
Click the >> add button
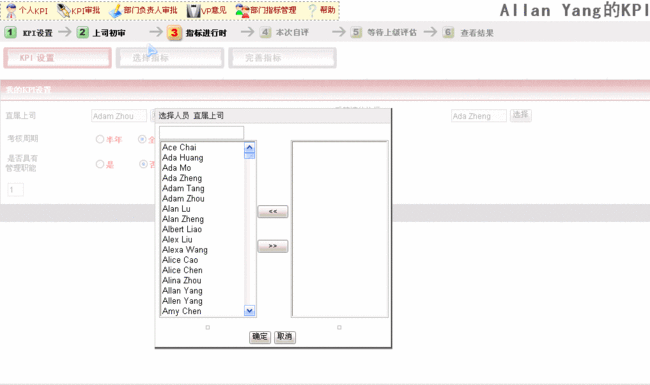point(273,246)
